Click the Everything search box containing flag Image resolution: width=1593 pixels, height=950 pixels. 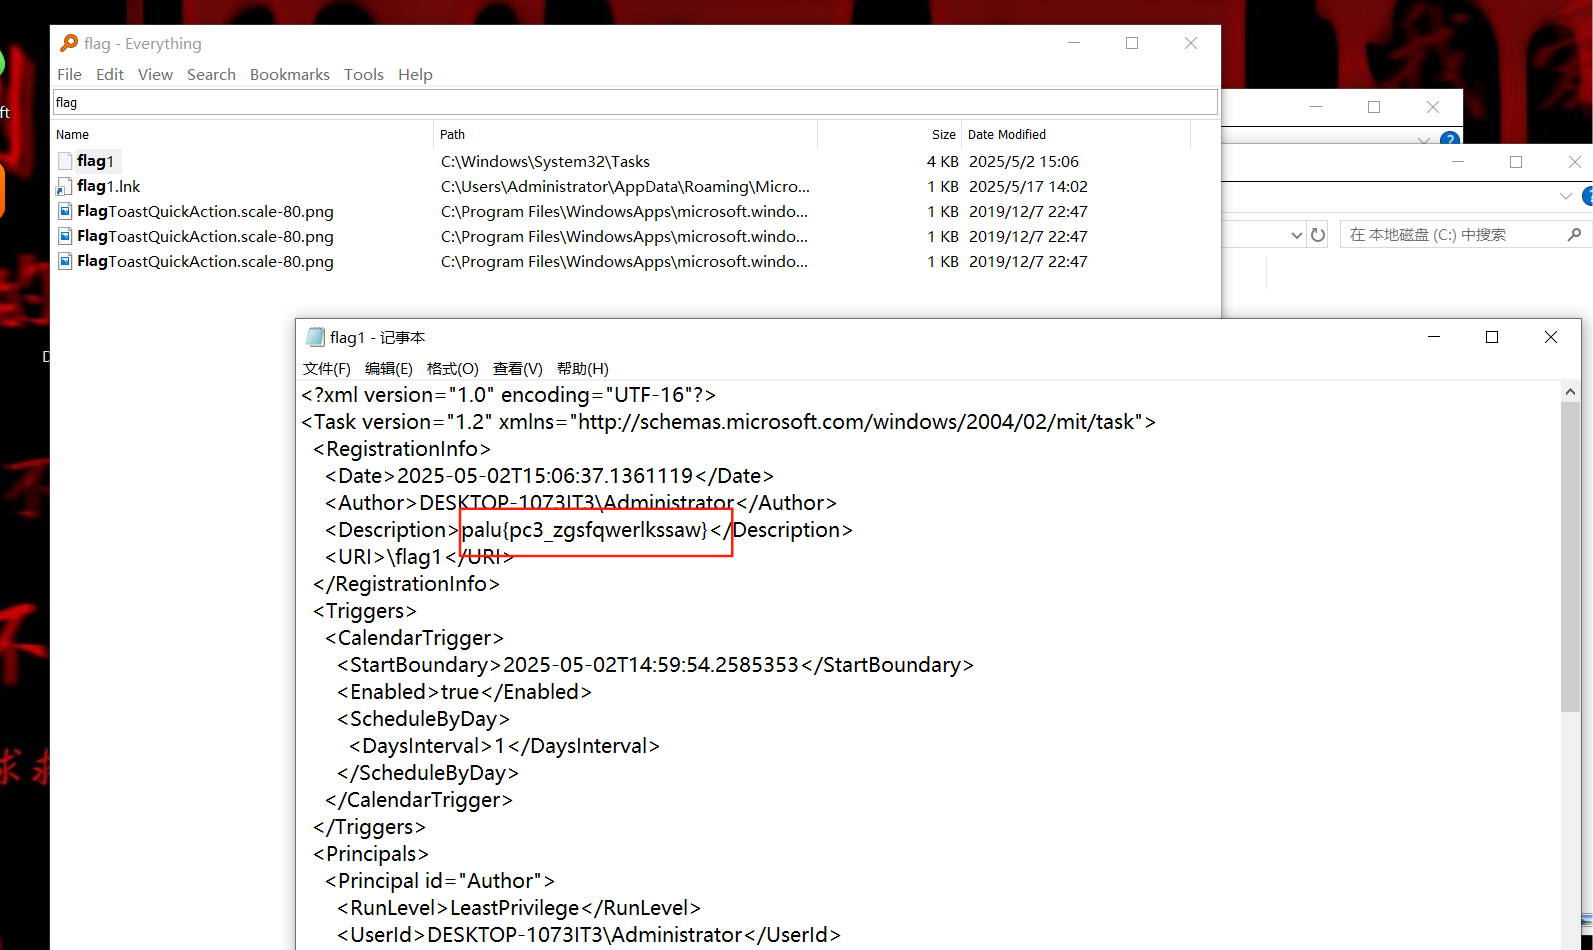[x=635, y=102]
